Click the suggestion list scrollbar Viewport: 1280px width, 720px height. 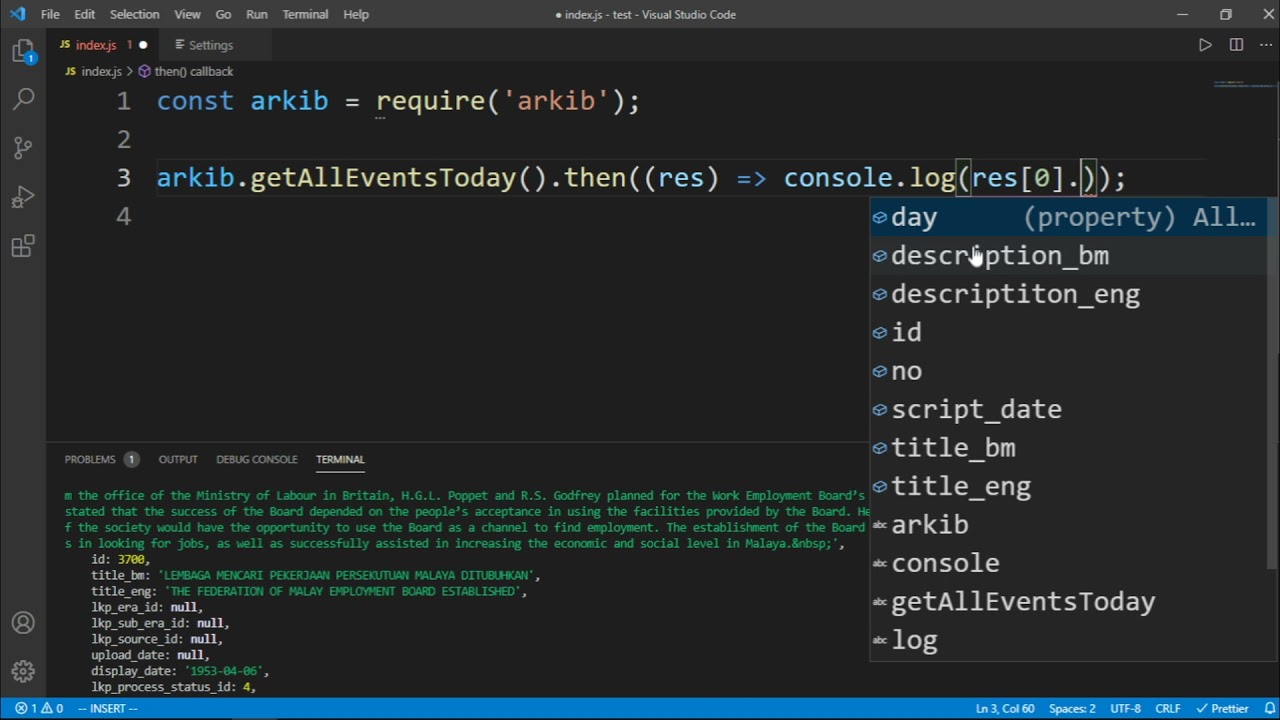[1272, 385]
